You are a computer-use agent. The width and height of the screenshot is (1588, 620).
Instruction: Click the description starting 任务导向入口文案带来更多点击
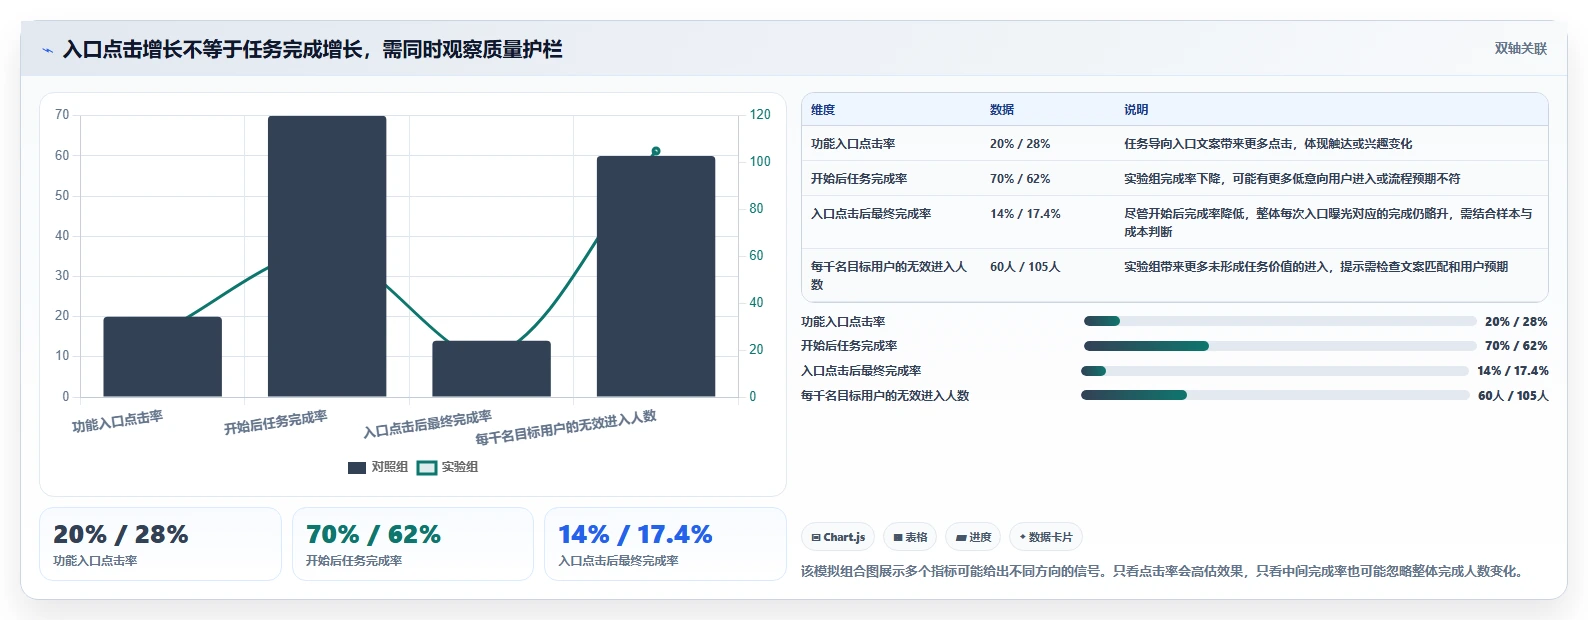(x=1268, y=144)
